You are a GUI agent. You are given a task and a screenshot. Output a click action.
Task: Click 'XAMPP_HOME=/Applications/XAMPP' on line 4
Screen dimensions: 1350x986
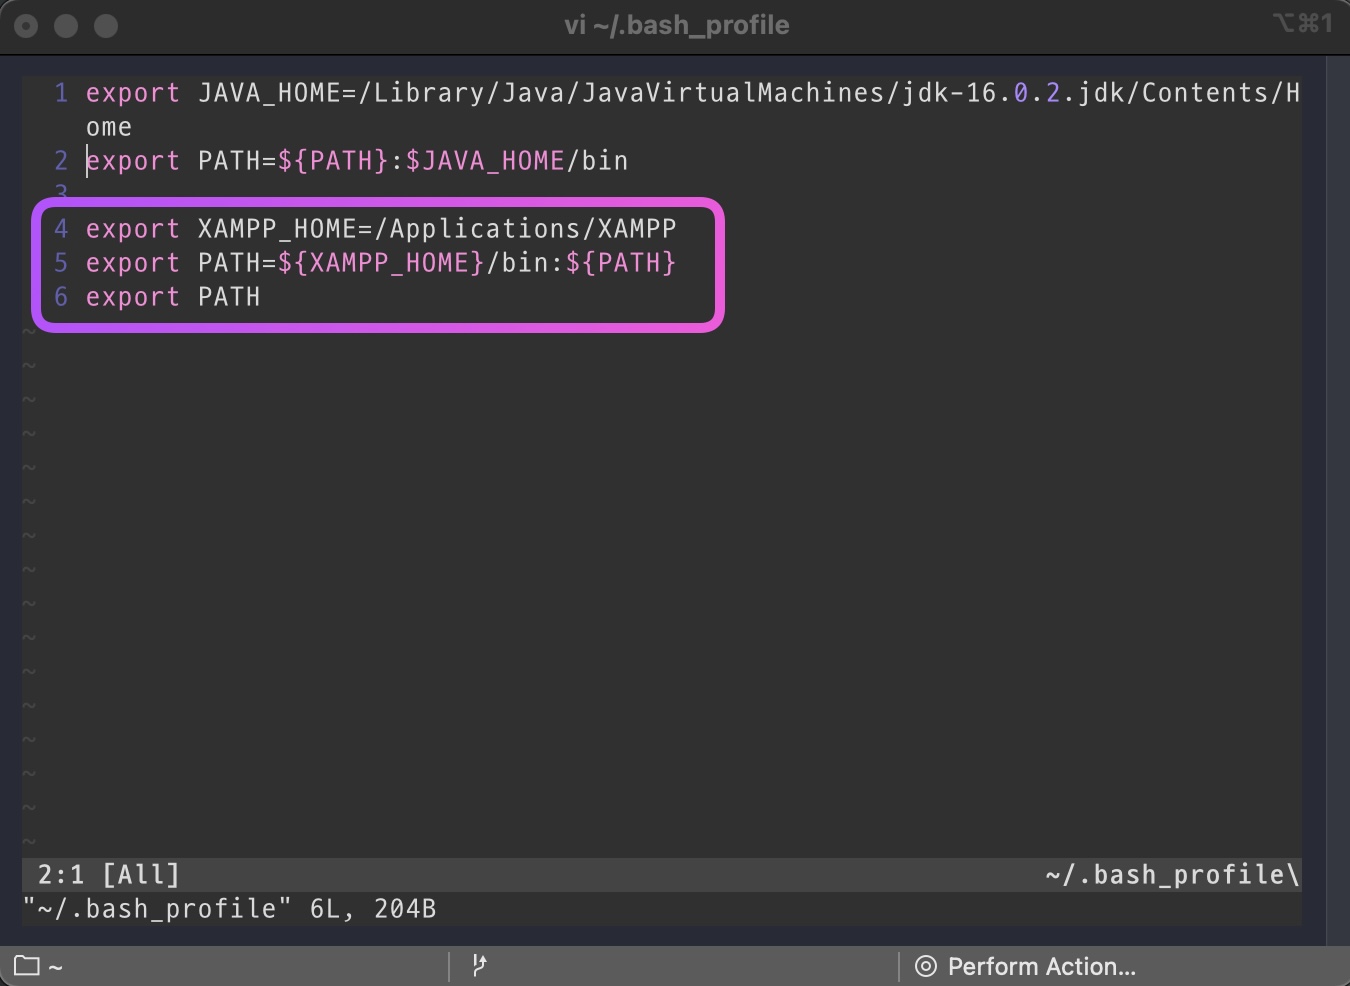[x=437, y=229]
